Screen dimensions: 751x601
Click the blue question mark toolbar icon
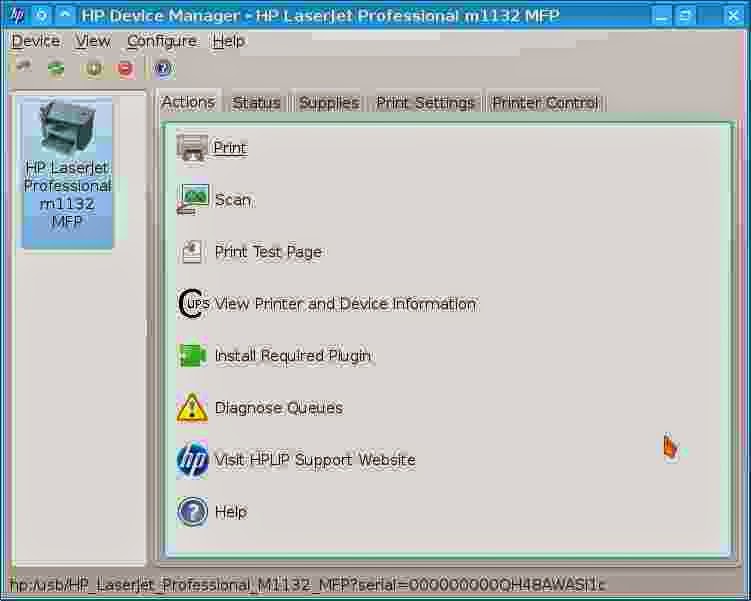coord(163,68)
